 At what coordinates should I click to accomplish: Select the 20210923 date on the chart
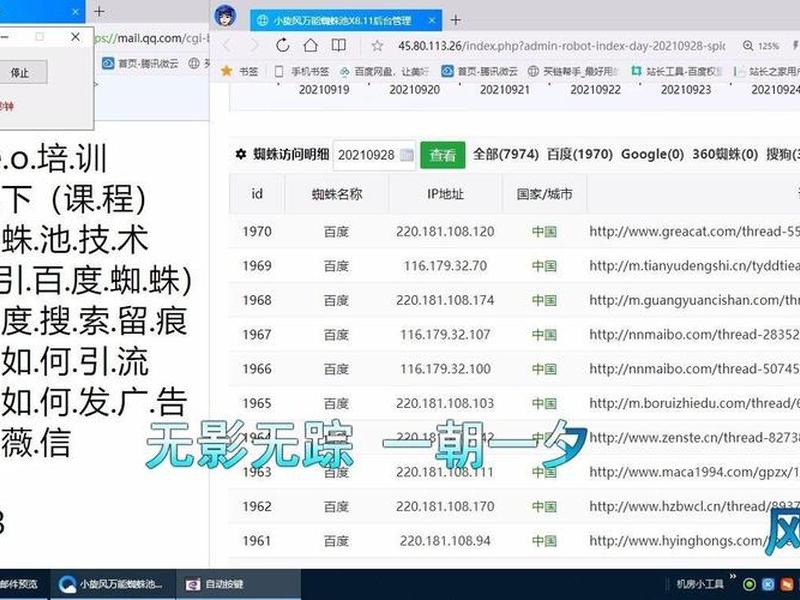point(686,90)
